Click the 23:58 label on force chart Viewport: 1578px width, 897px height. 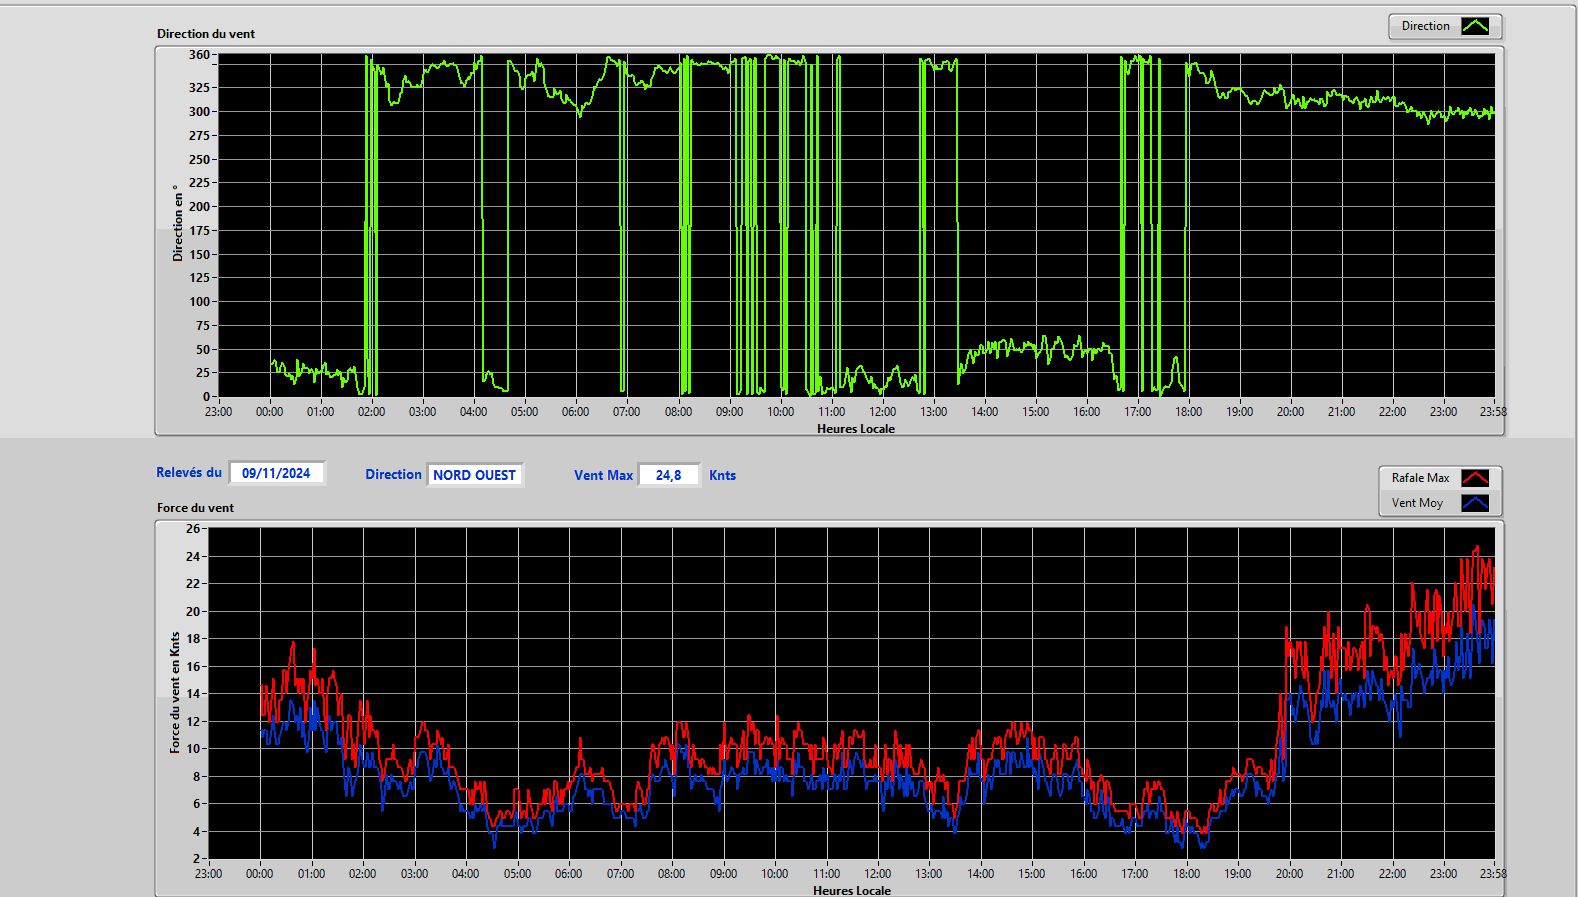1493,873
